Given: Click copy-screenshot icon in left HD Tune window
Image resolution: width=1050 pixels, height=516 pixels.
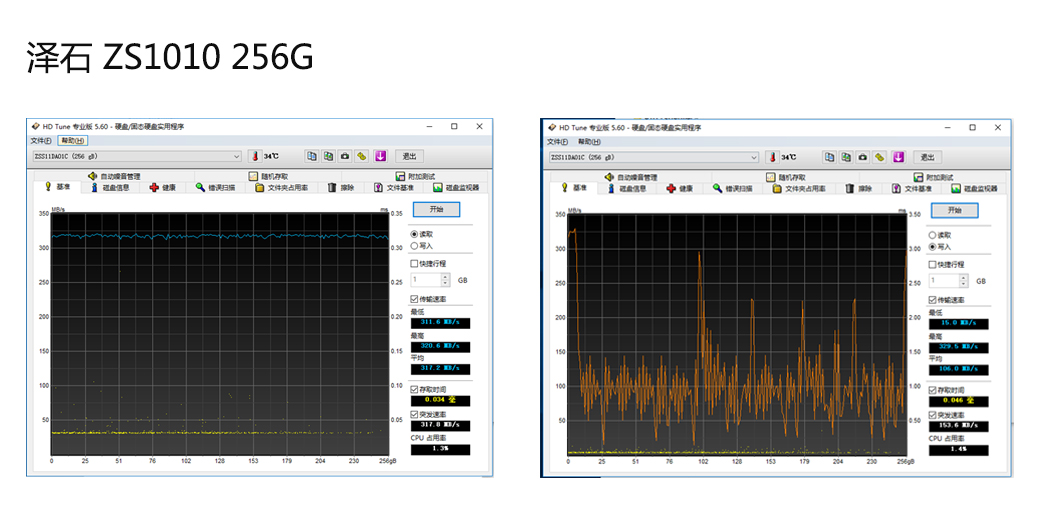Looking at the screenshot, I should pyautogui.click(x=328, y=156).
